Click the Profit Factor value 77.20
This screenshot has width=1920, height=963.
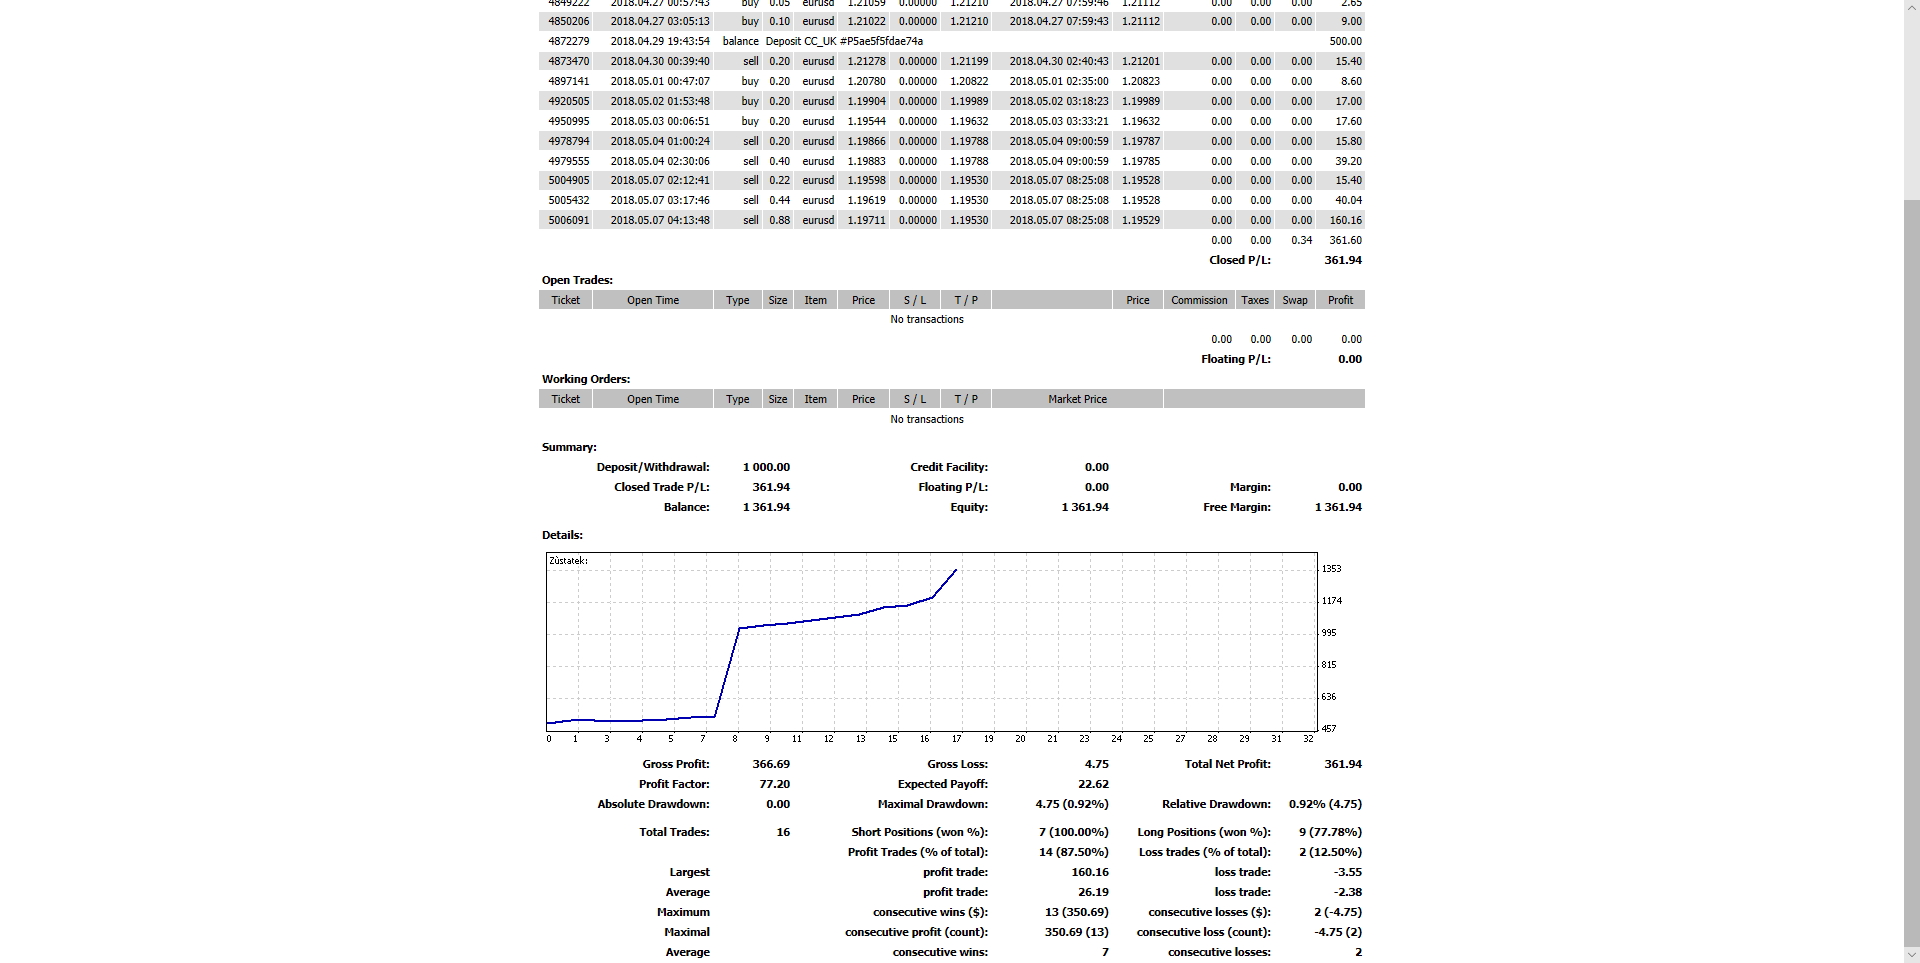pyautogui.click(x=775, y=784)
